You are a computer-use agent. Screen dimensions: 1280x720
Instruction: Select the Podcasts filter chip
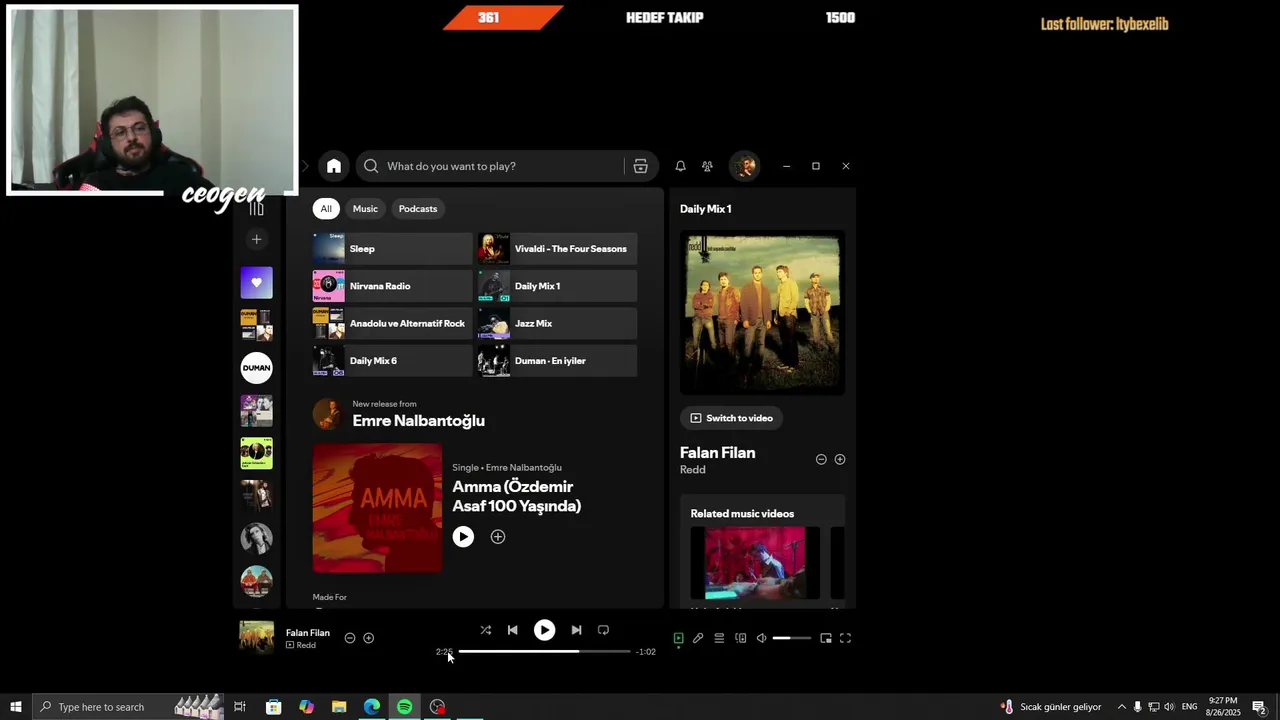(x=418, y=209)
